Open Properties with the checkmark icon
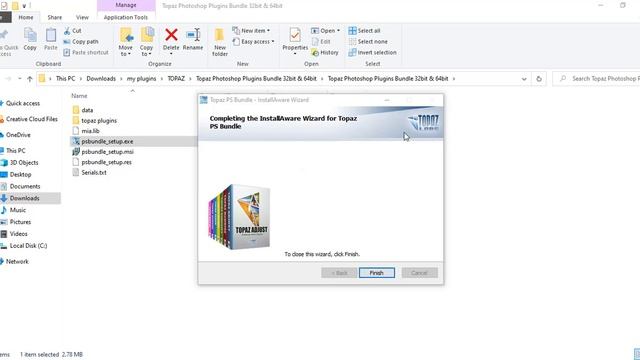Image resolution: width=640 pixels, height=360 pixels. [295, 41]
